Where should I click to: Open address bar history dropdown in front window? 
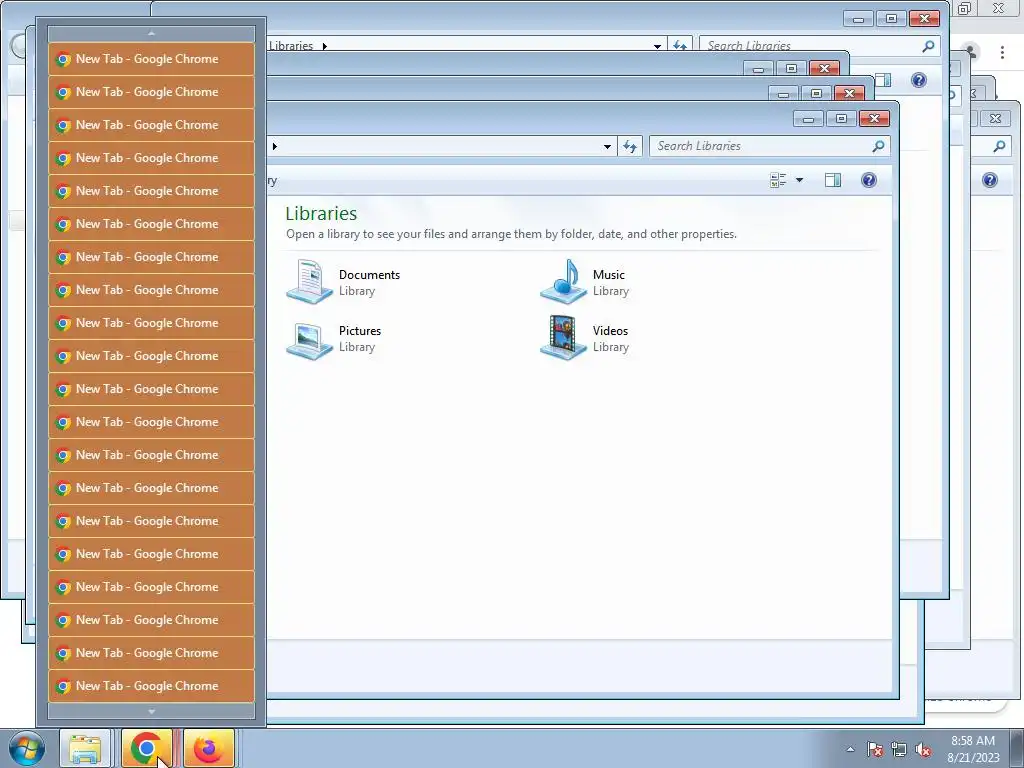coord(607,146)
